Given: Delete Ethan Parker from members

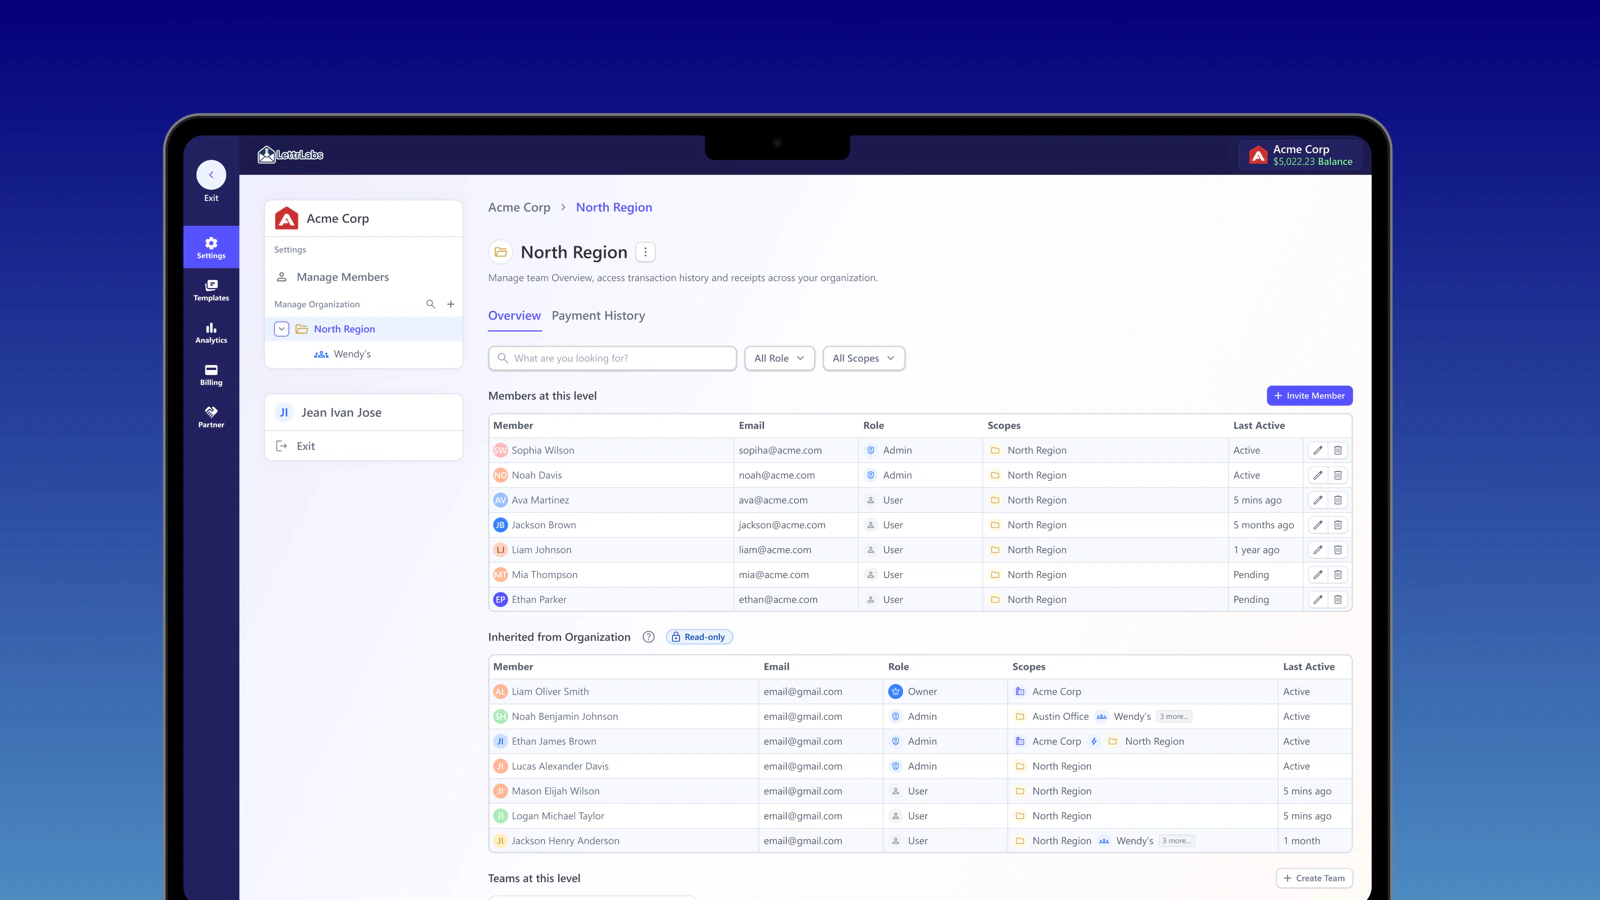Looking at the screenshot, I should click(1338, 600).
